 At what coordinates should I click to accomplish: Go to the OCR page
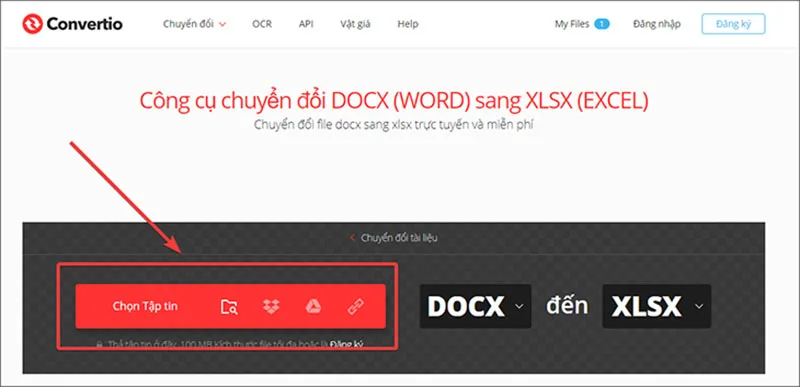point(262,24)
